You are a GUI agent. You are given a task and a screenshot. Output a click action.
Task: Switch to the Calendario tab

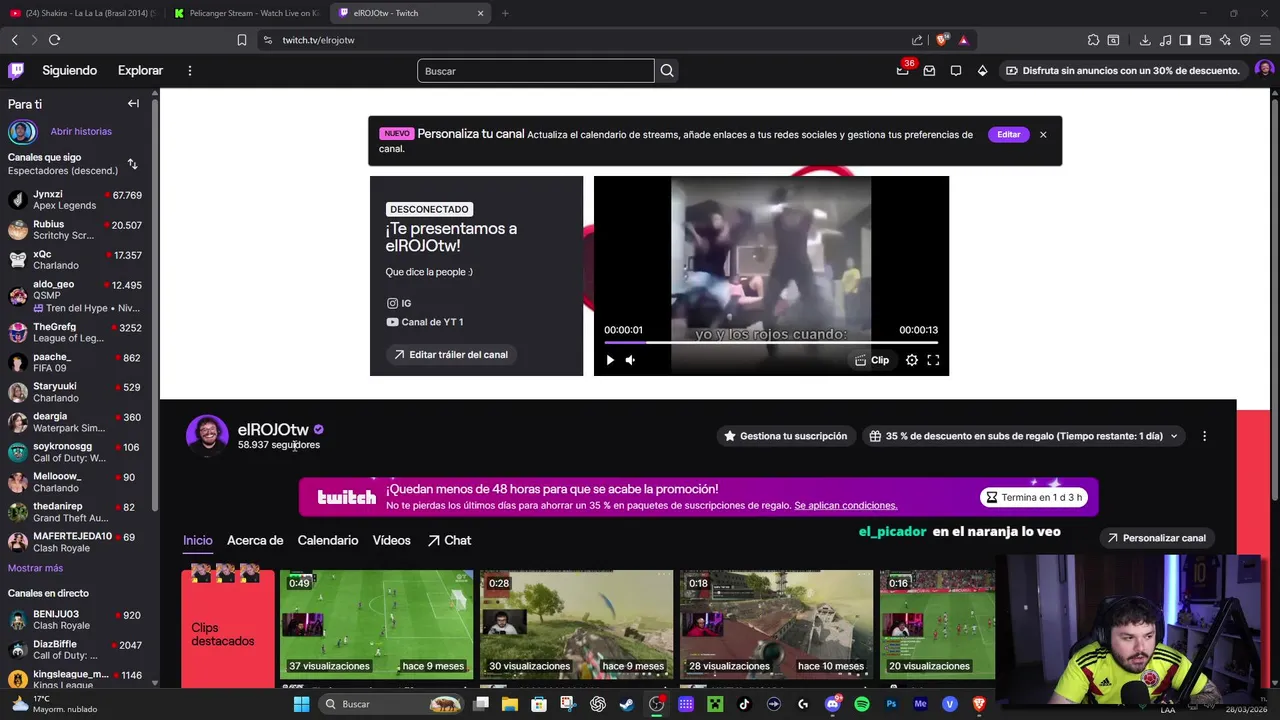pos(328,540)
